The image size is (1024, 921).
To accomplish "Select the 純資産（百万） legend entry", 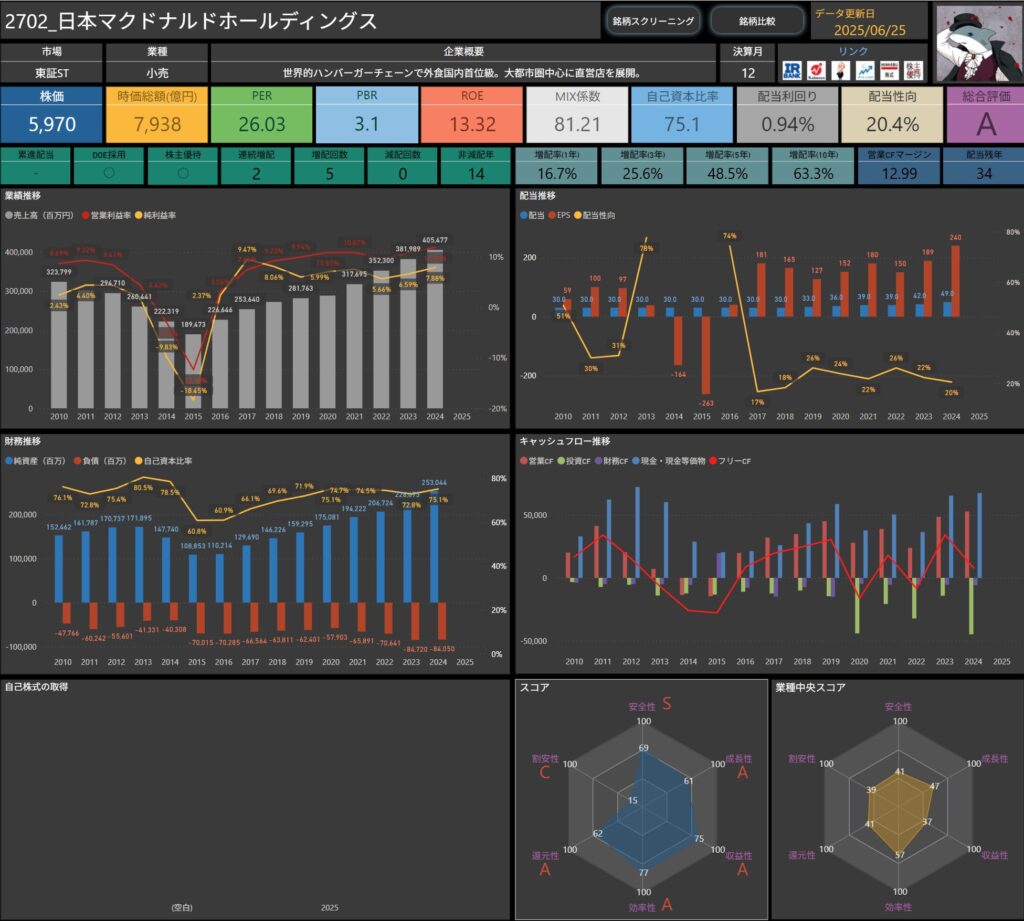I will pyautogui.click(x=36, y=460).
